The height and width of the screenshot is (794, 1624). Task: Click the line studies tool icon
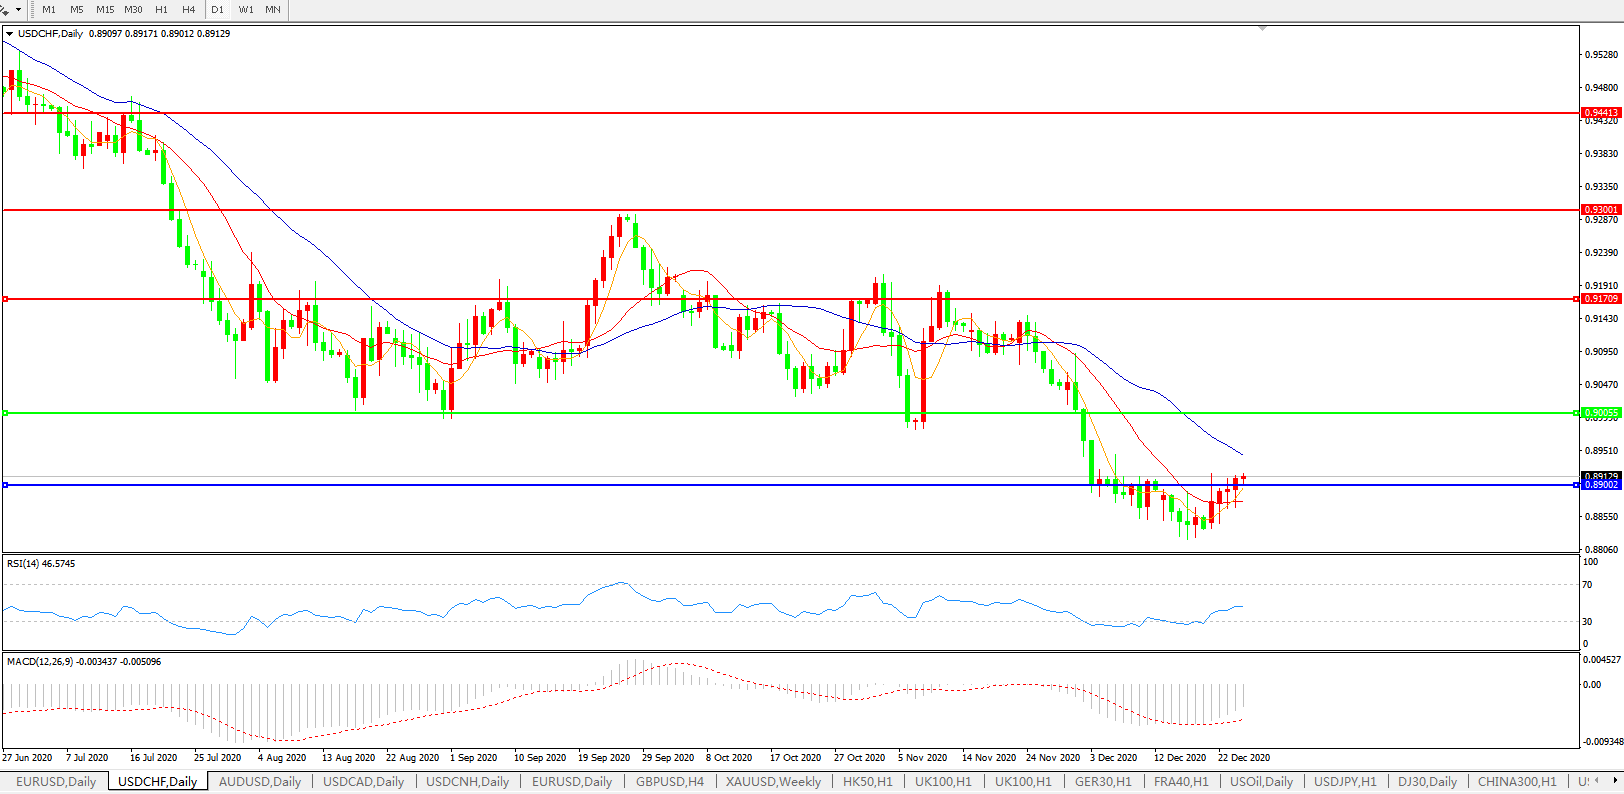5,9
